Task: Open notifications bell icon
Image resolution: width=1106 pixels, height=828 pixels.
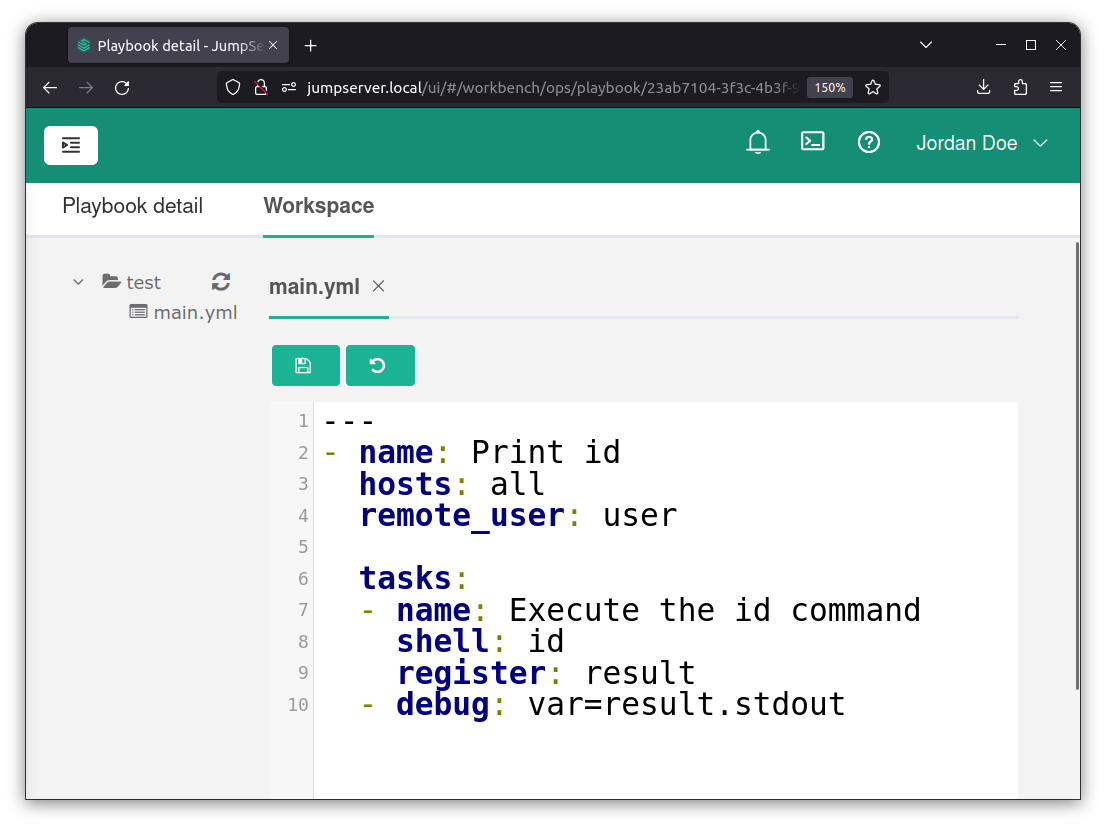Action: coord(758,143)
